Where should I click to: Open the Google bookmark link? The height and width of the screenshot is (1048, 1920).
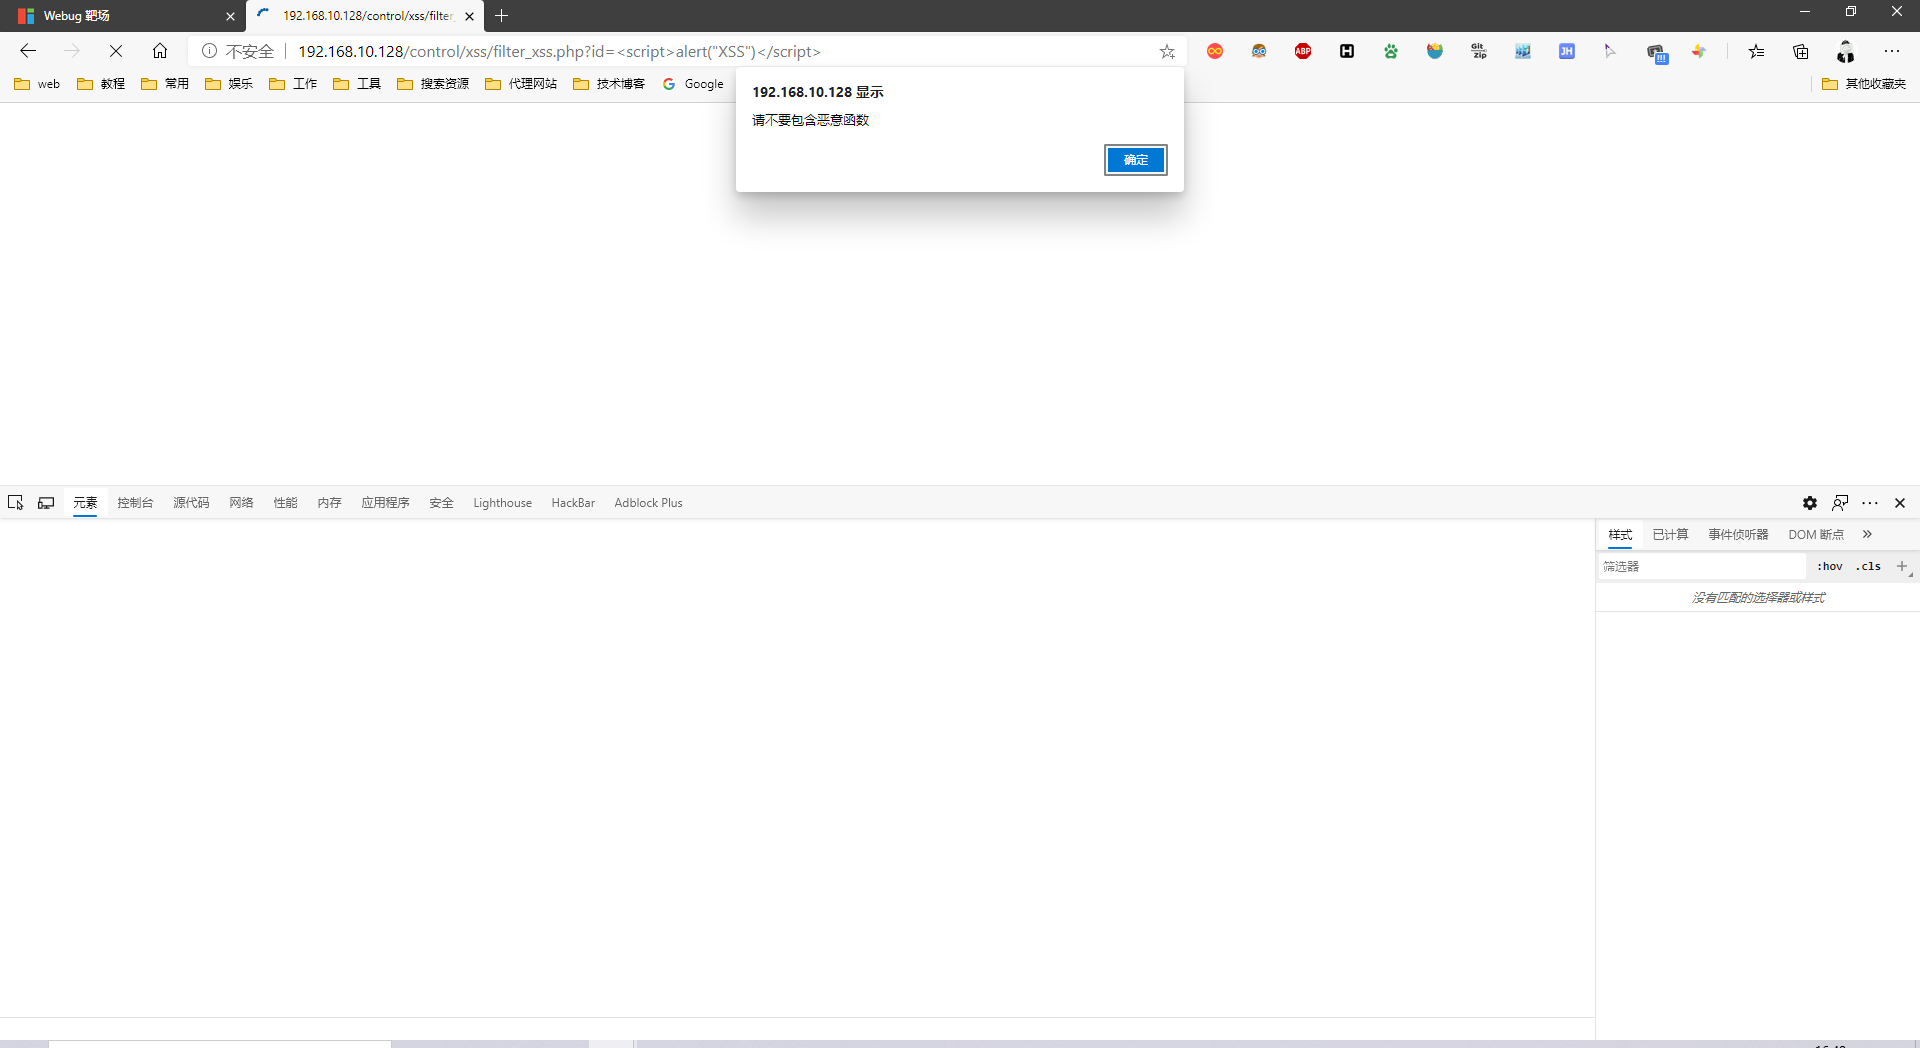tap(693, 84)
